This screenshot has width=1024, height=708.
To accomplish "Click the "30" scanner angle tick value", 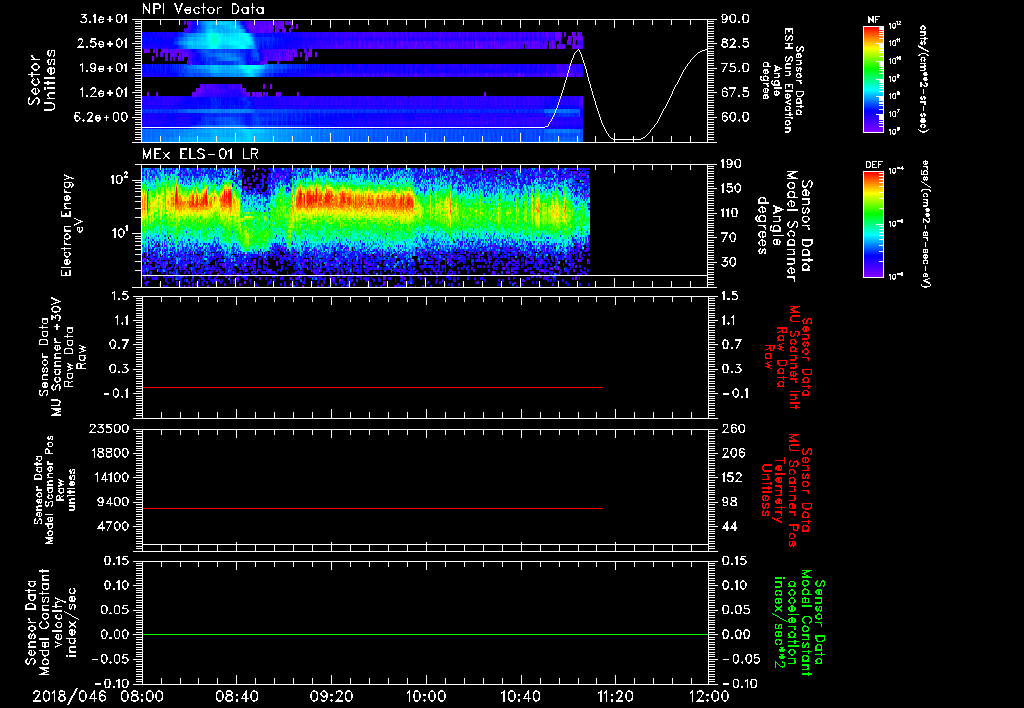I will click(729, 262).
